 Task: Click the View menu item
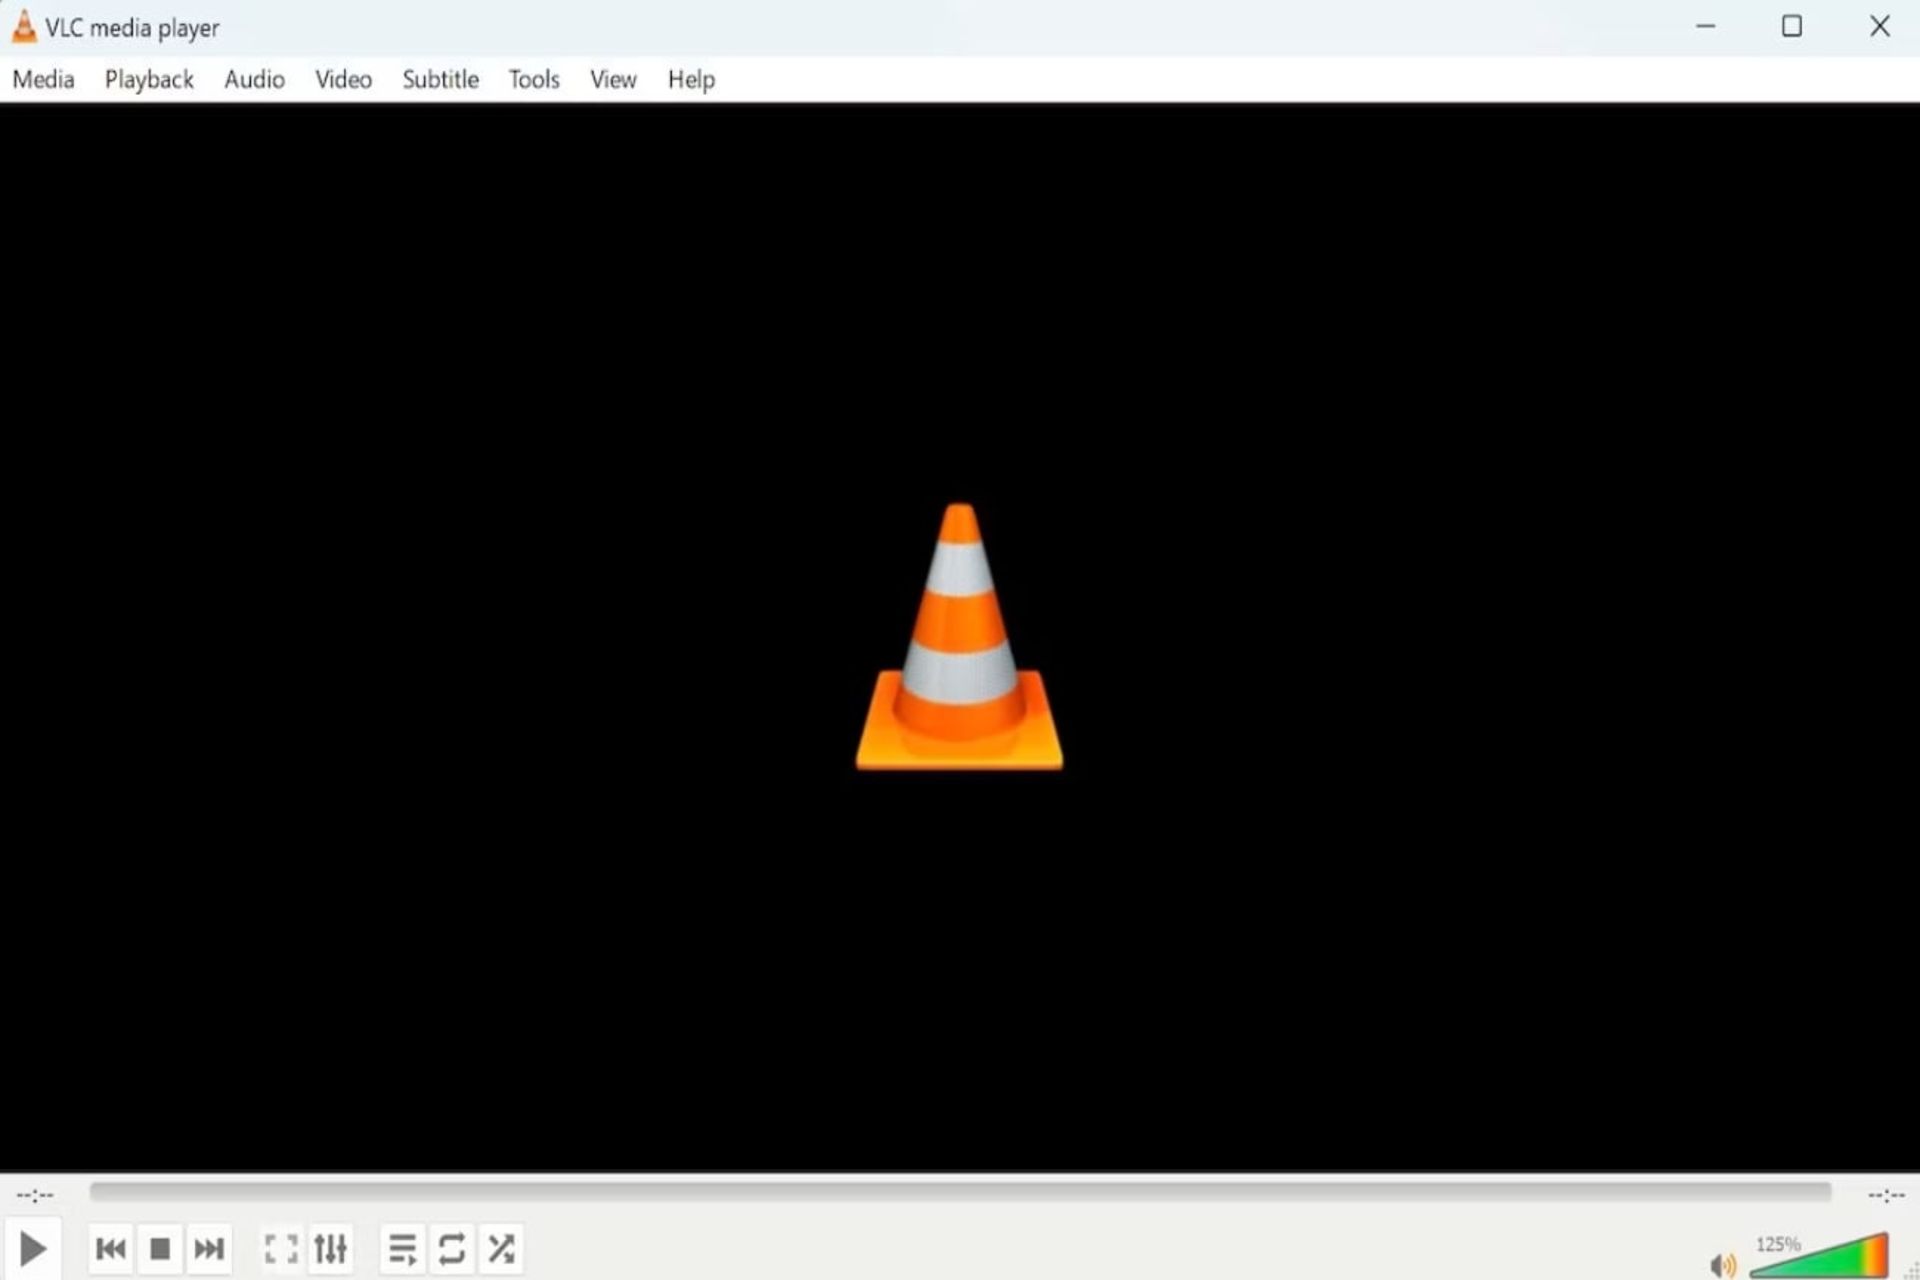click(x=613, y=79)
